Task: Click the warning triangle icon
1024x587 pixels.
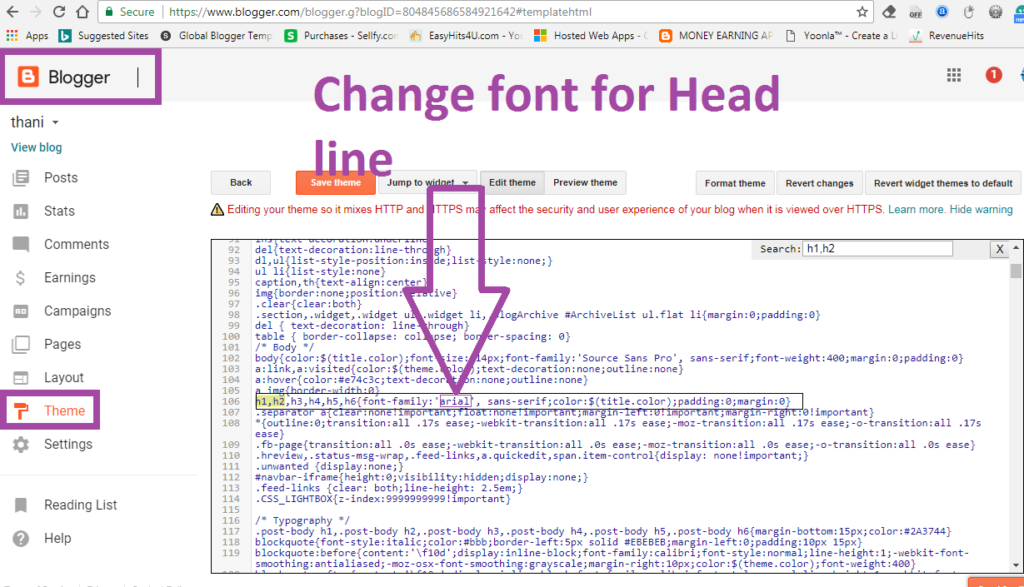Action: pyautogui.click(x=217, y=210)
